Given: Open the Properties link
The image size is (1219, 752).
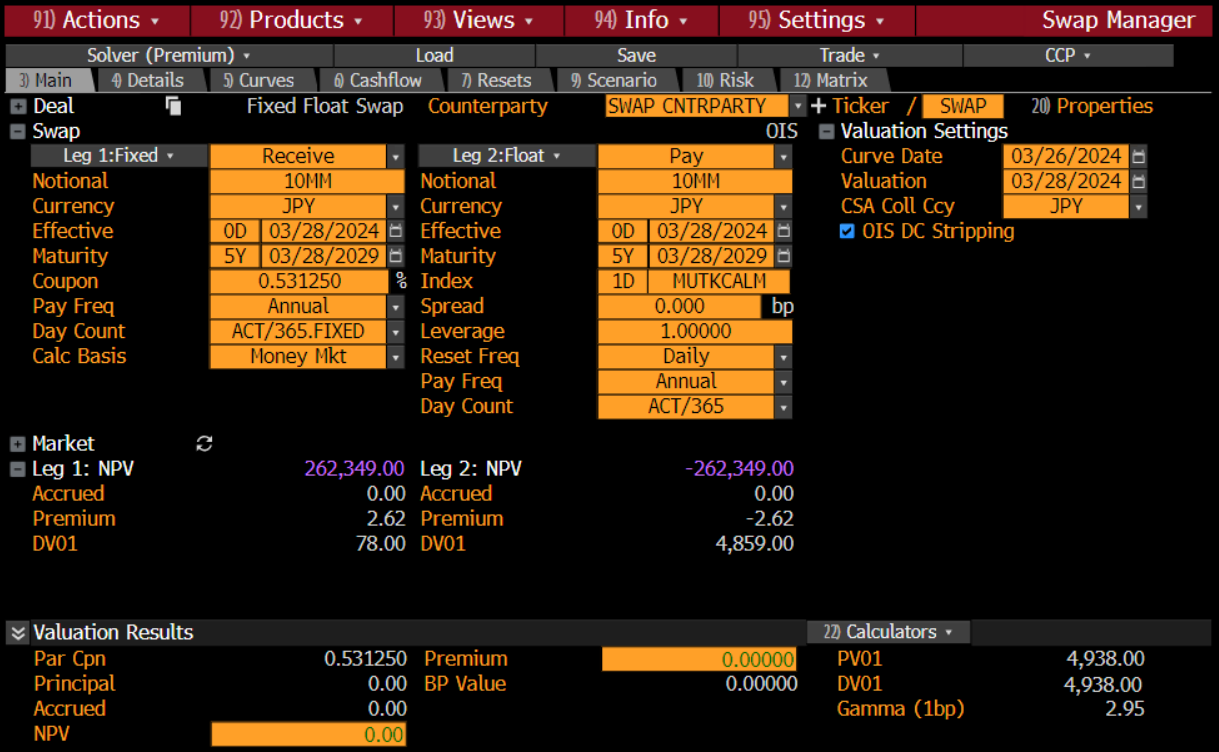Looking at the screenshot, I should click(x=1092, y=106).
